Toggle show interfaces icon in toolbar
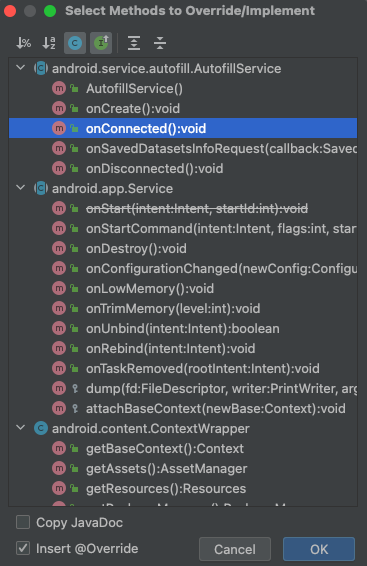367x566 pixels. pos(101,43)
